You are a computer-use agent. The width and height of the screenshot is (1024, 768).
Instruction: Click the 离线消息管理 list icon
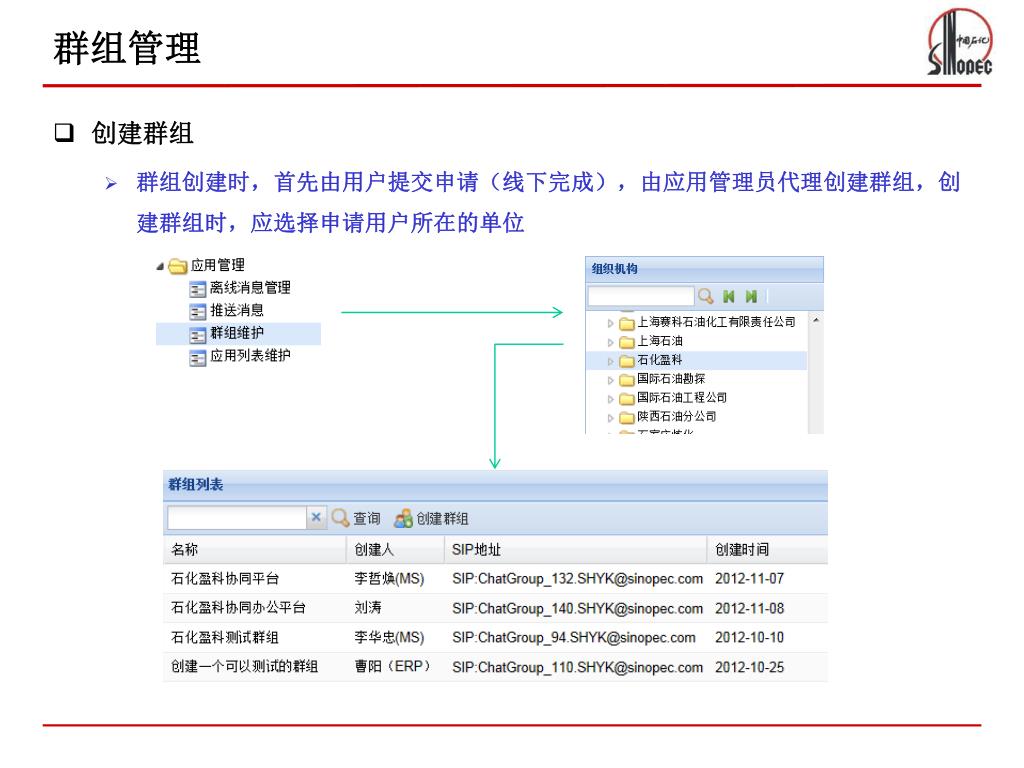[x=197, y=289]
